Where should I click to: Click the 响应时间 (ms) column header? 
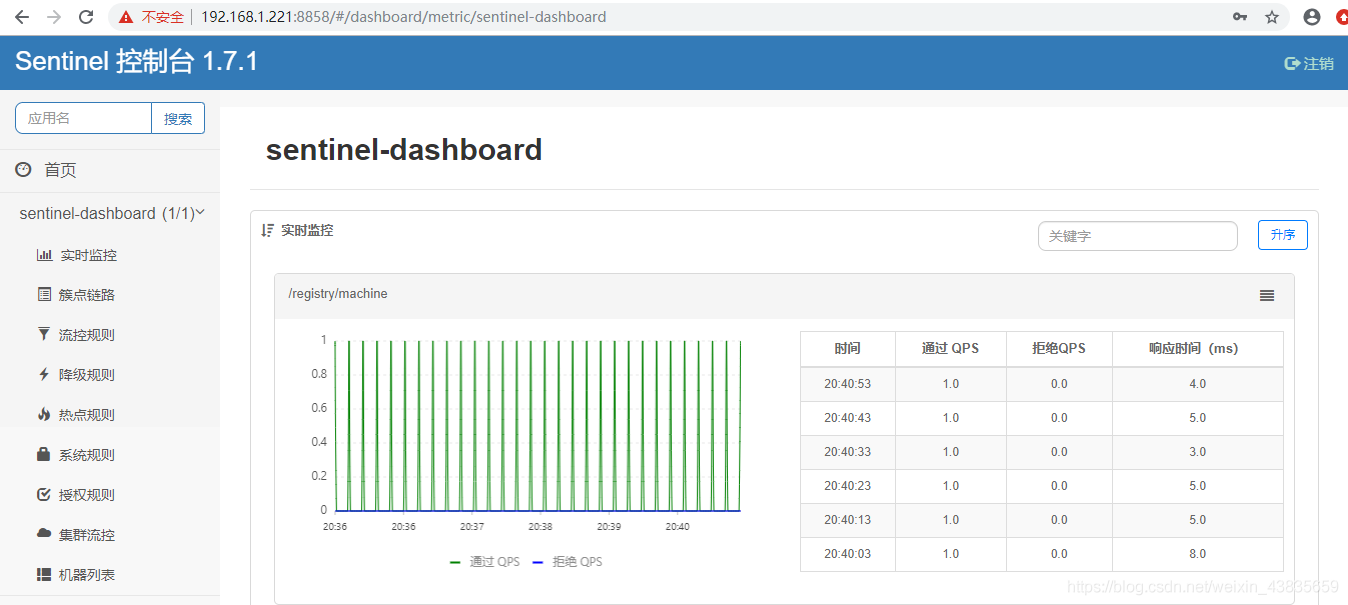click(1198, 349)
